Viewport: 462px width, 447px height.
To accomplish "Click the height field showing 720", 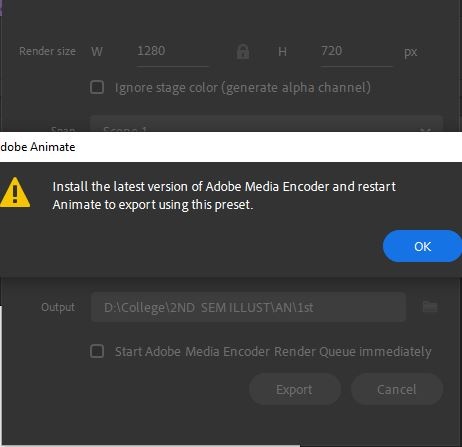I will click(x=356, y=52).
